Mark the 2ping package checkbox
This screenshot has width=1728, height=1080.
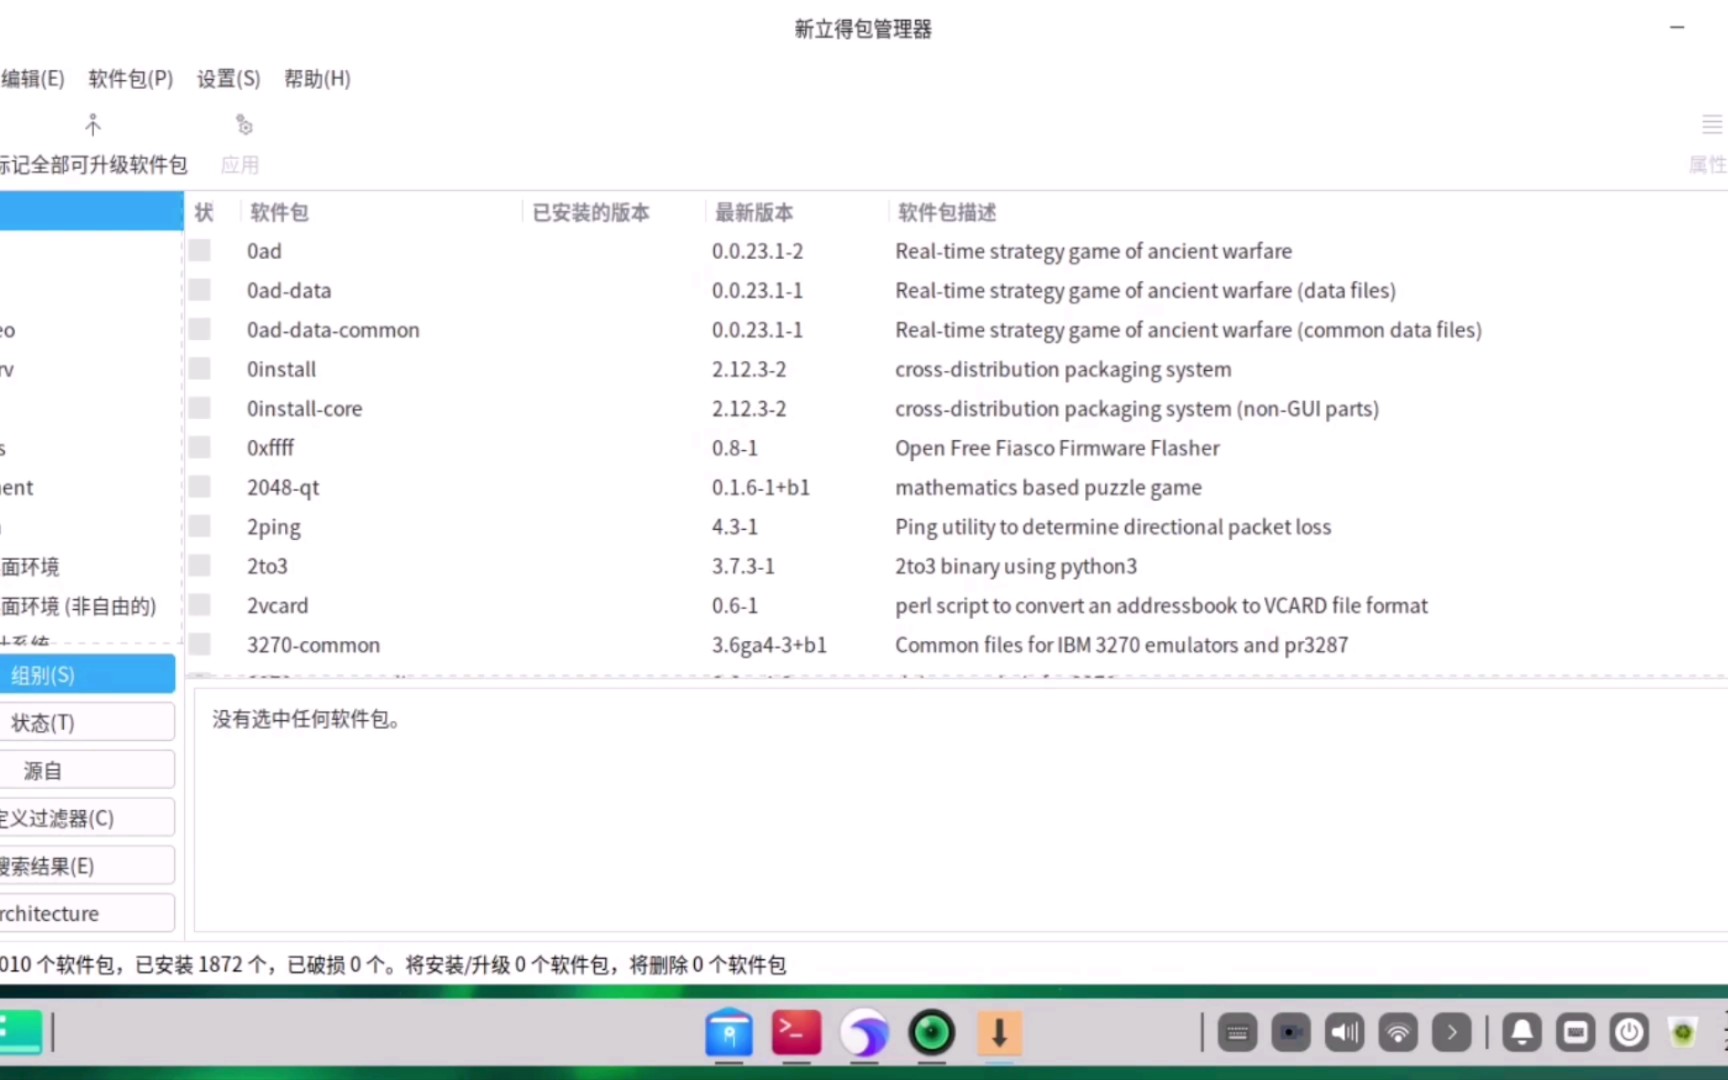point(199,526)
